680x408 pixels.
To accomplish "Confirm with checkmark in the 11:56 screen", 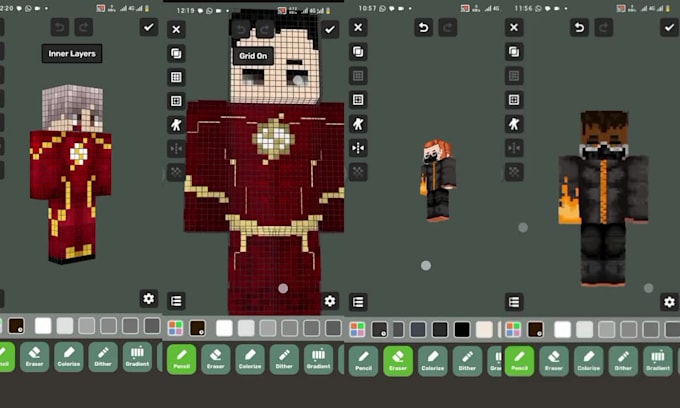I will tap(669, 28).
